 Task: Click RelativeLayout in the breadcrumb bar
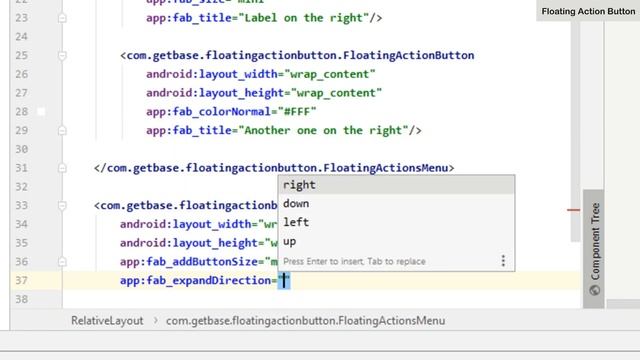click(x=107, y=321)
